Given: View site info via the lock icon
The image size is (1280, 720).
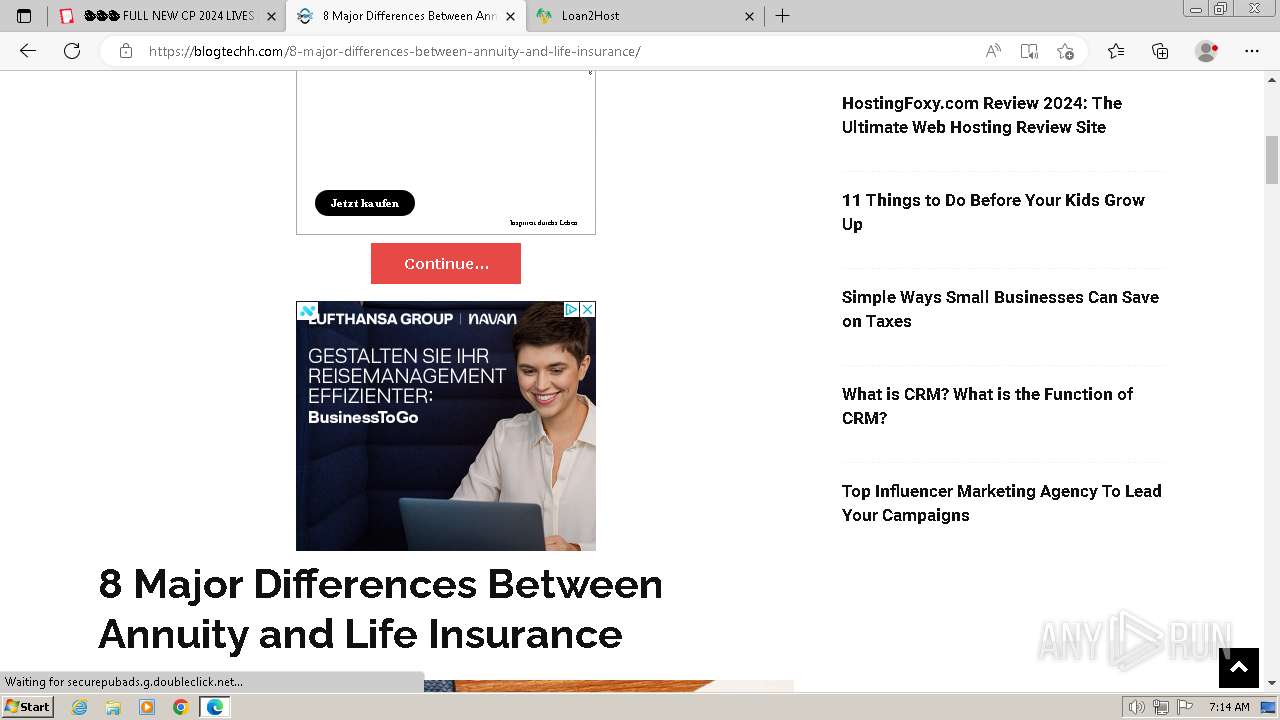Looking at the screenshot, I should (x=126, y=51).
